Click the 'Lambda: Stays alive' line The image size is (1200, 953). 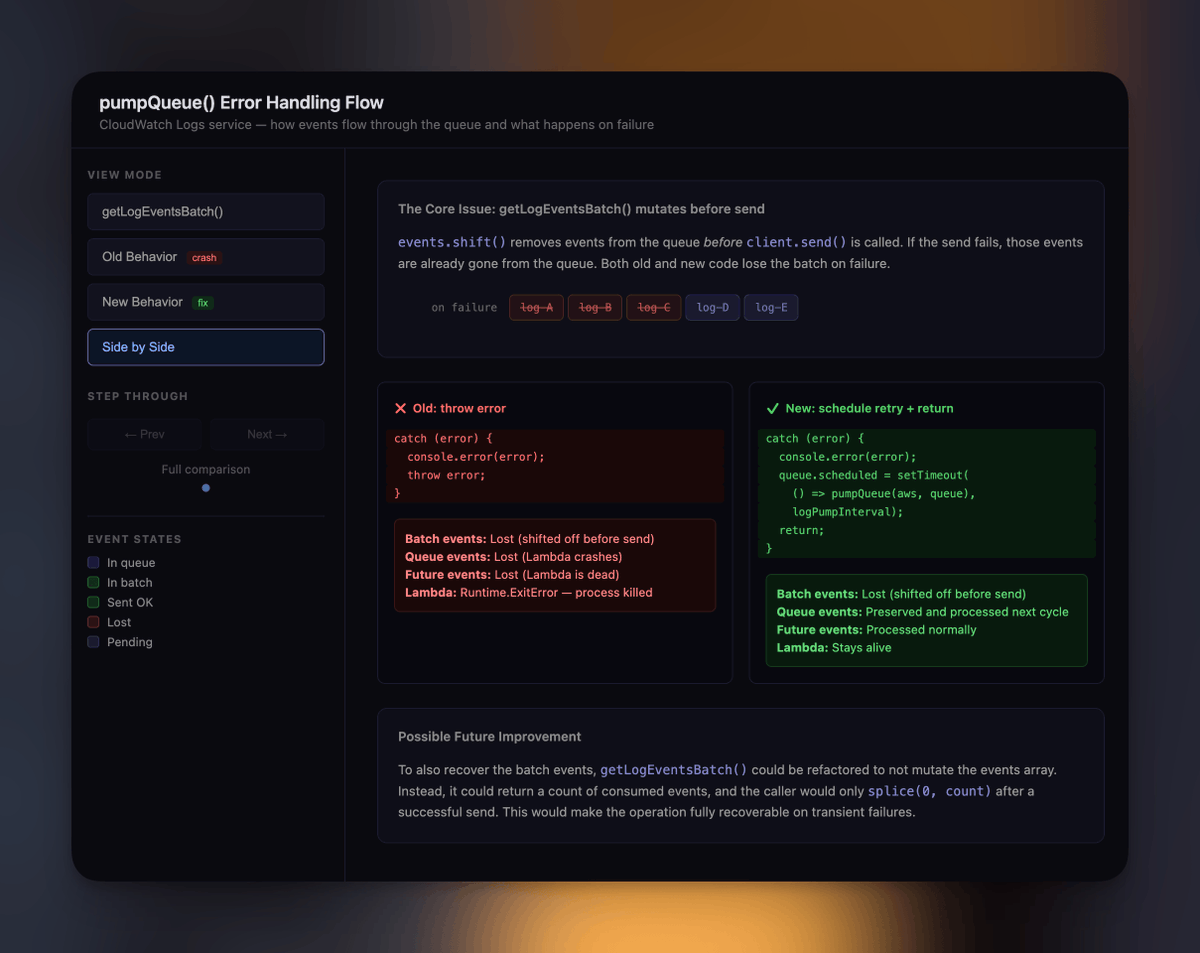[834, 648]
